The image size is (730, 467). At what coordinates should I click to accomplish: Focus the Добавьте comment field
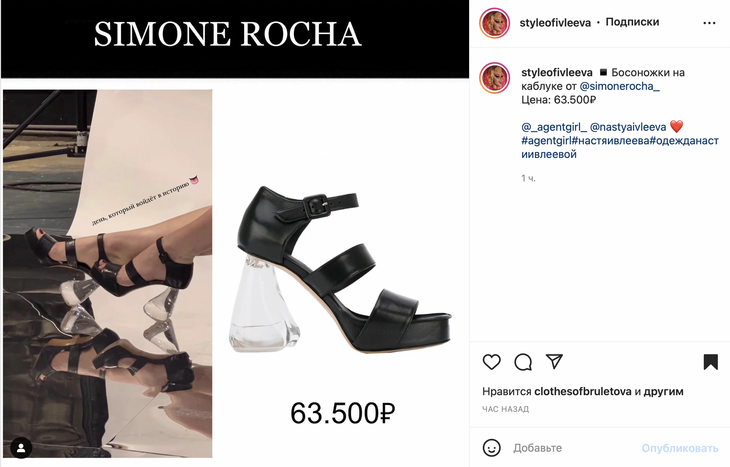(575, 448)
